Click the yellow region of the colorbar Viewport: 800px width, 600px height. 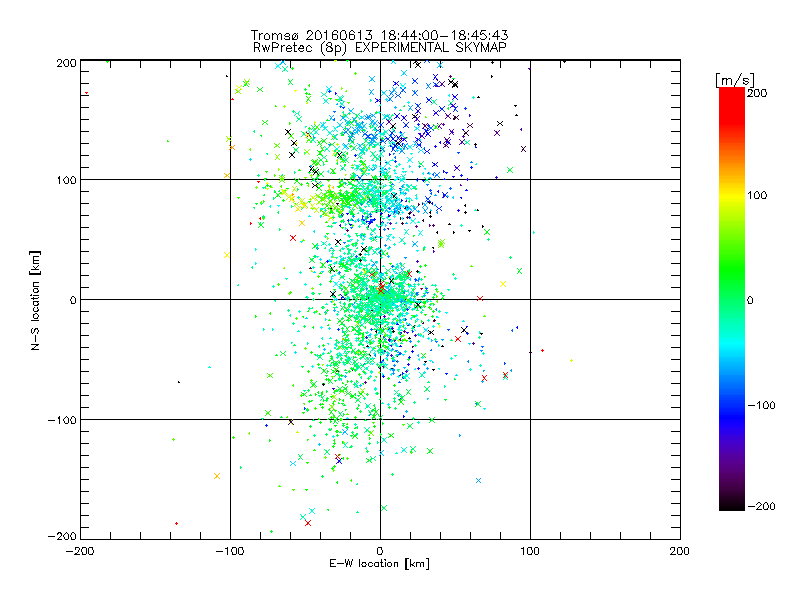(732, 196)
